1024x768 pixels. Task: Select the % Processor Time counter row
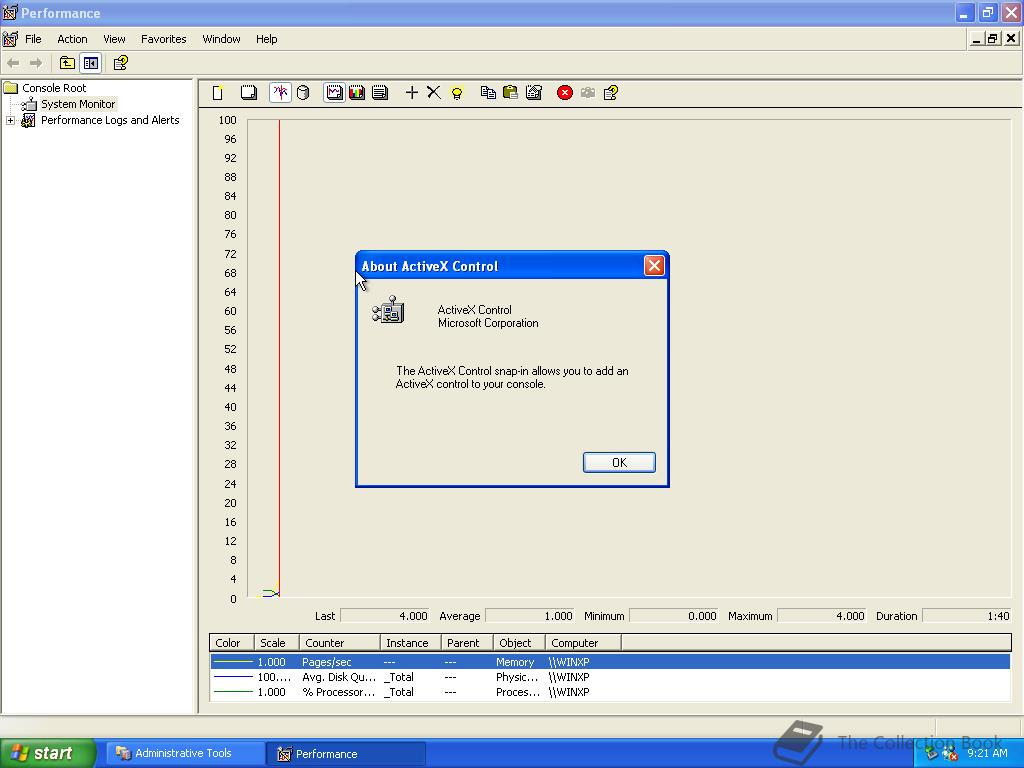[610, 692]
